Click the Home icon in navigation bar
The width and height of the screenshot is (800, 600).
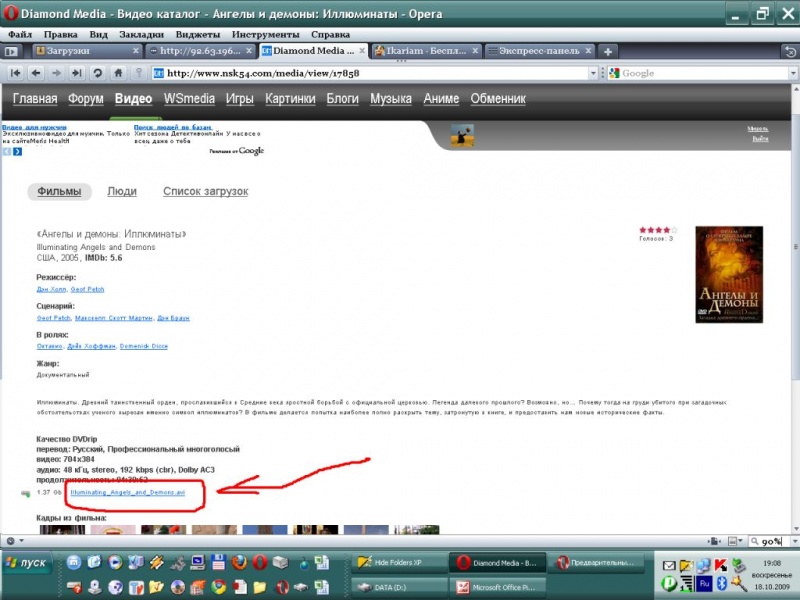point(118,73)
